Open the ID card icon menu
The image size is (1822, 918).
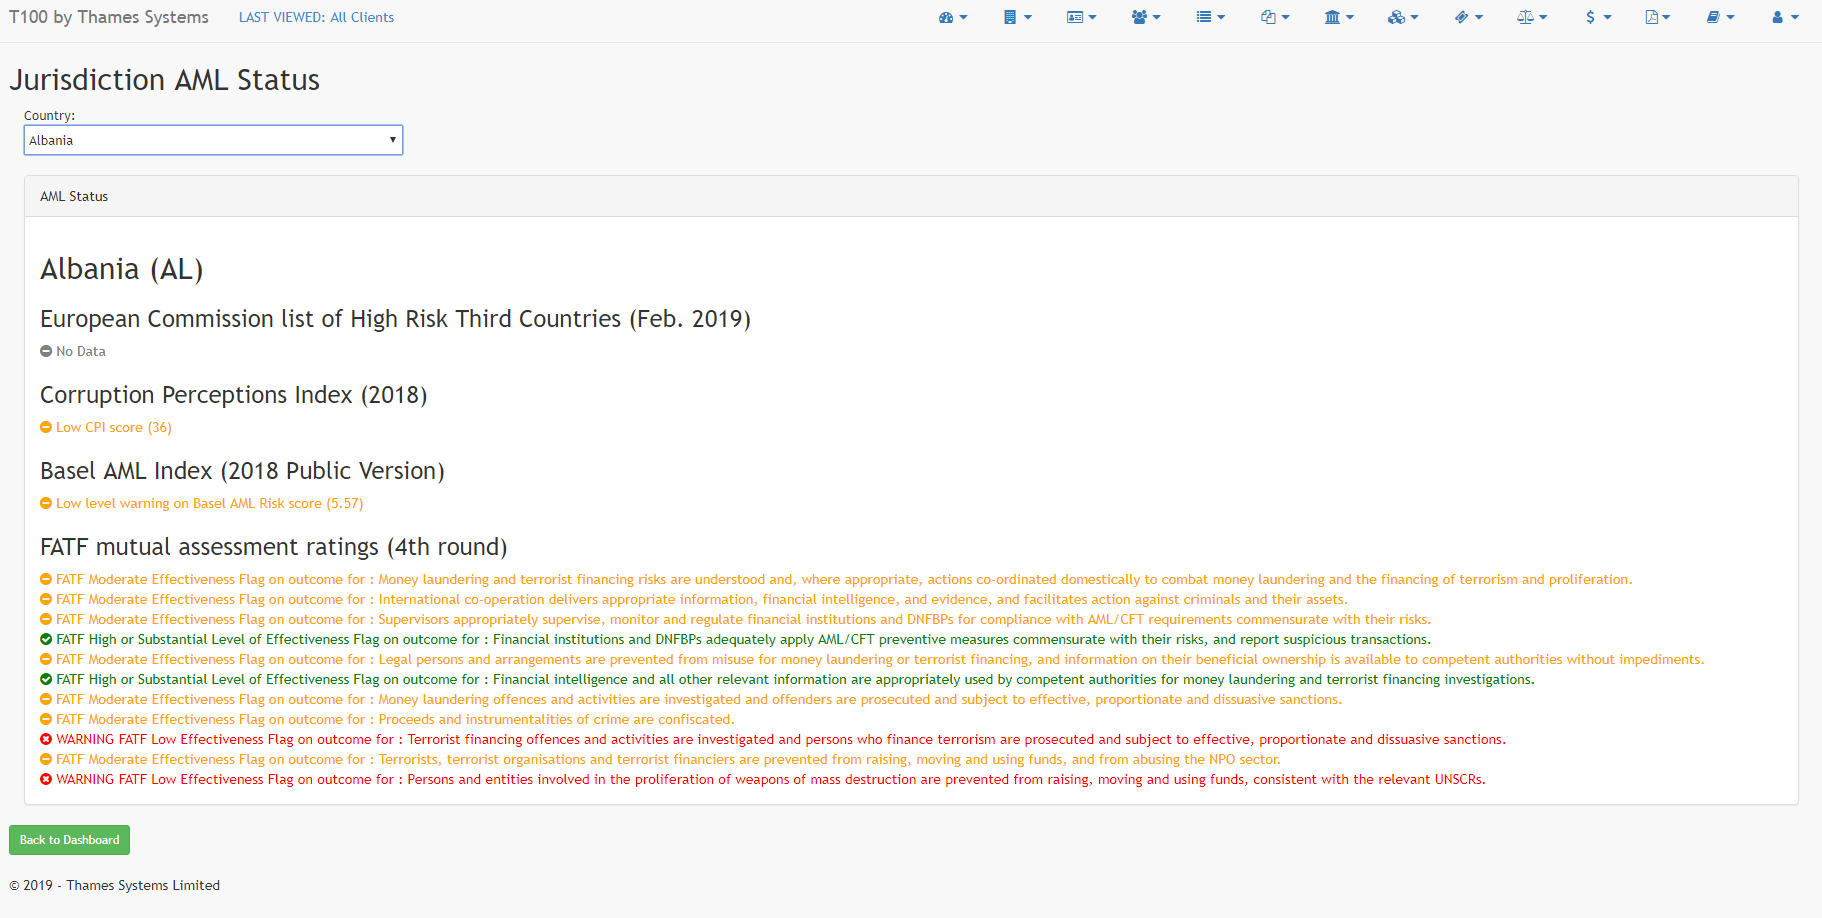1081,17
